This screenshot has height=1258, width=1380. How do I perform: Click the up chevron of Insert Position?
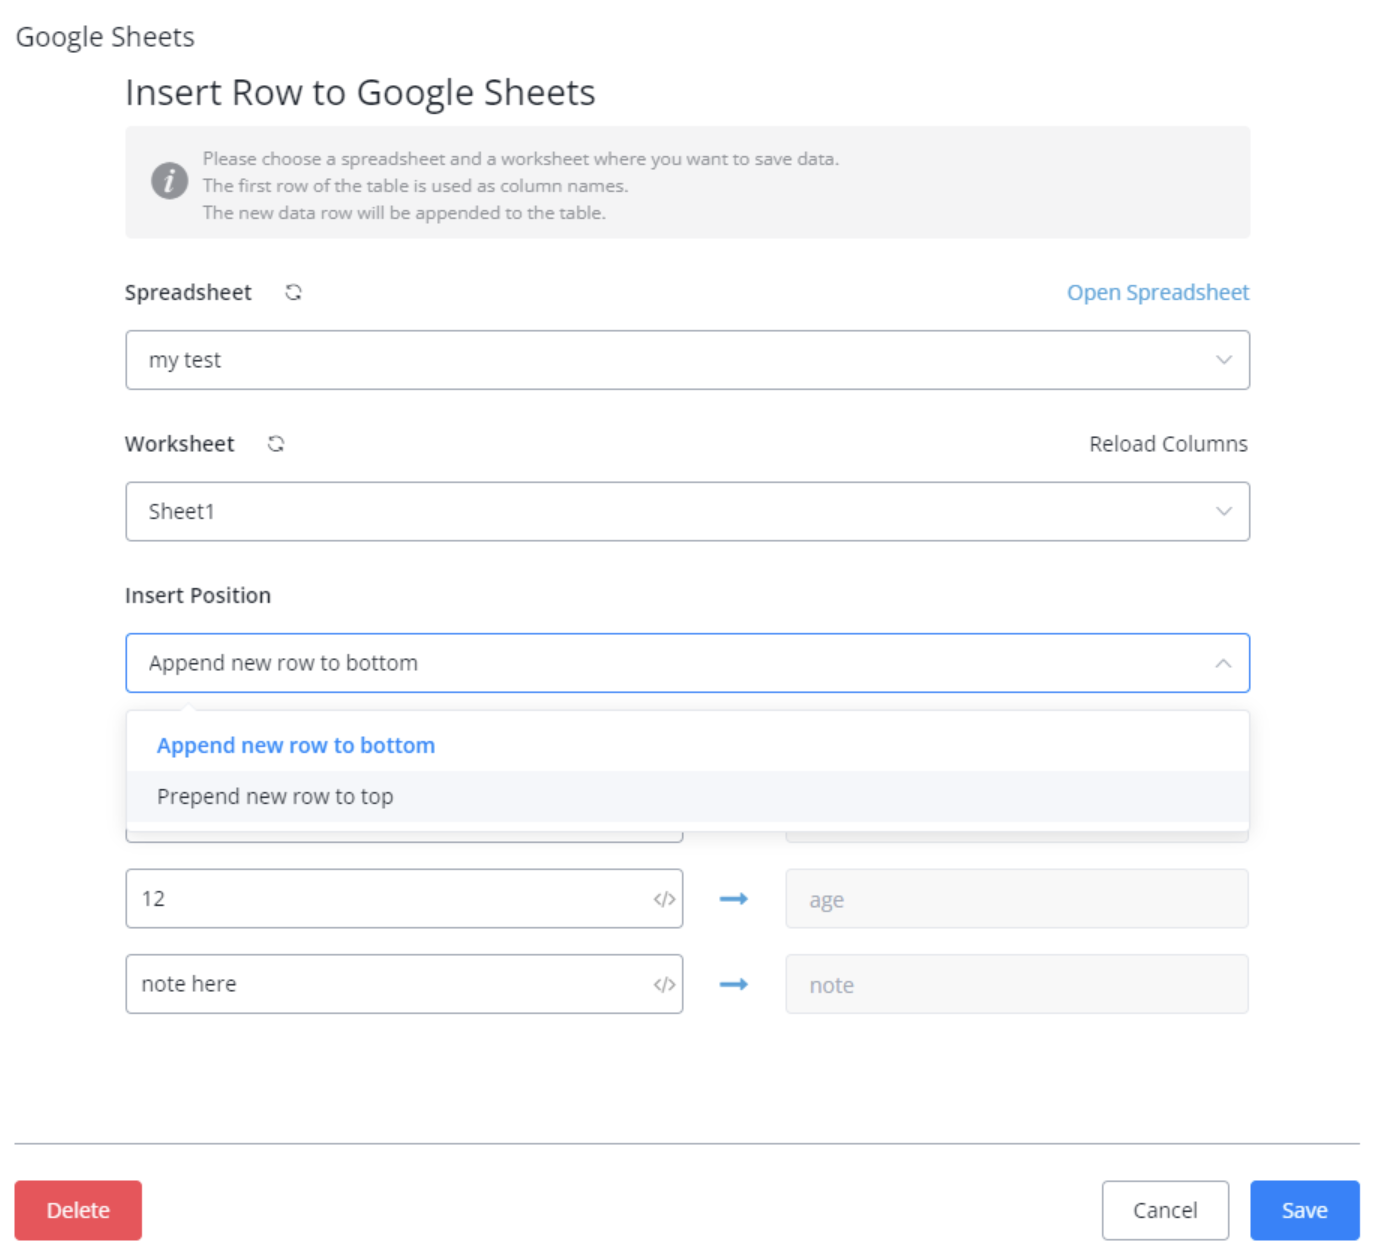[1223, 663]
